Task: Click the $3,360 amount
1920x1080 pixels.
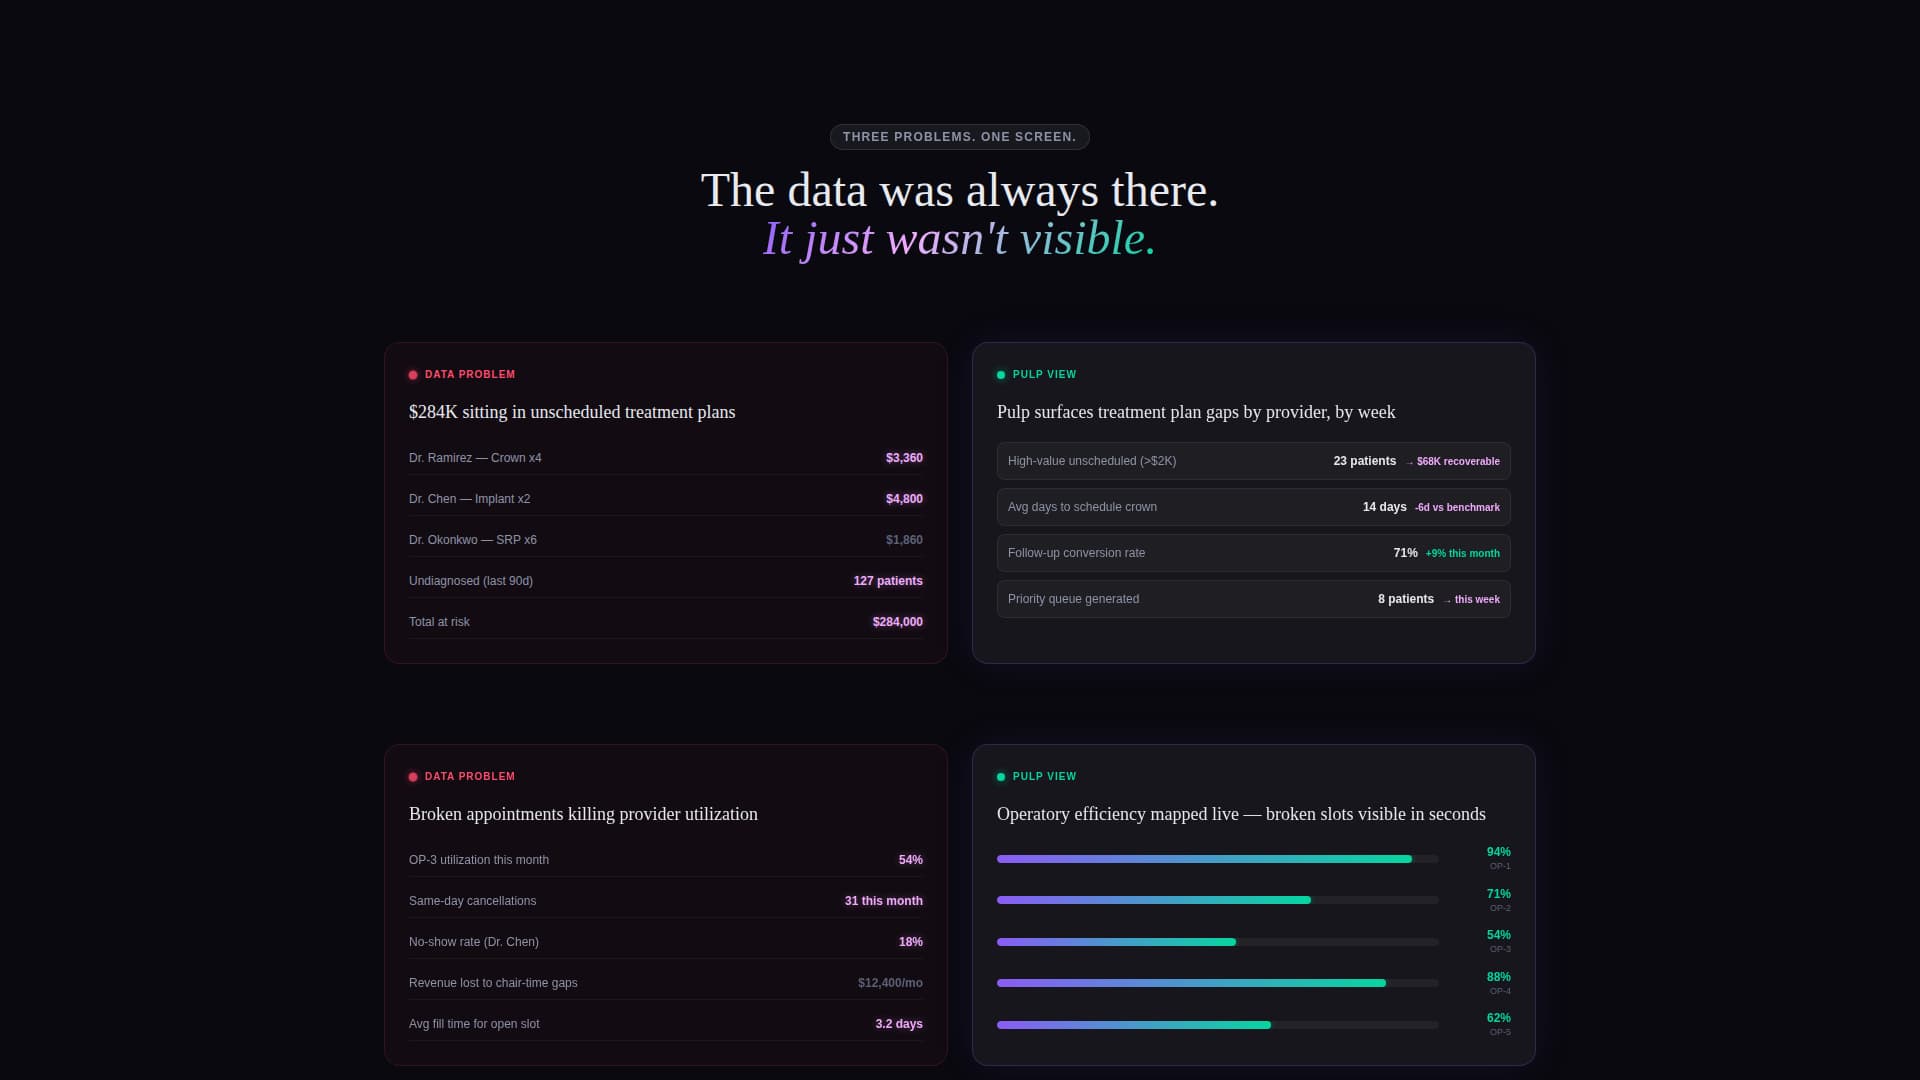Action: (x=904, y=458)
